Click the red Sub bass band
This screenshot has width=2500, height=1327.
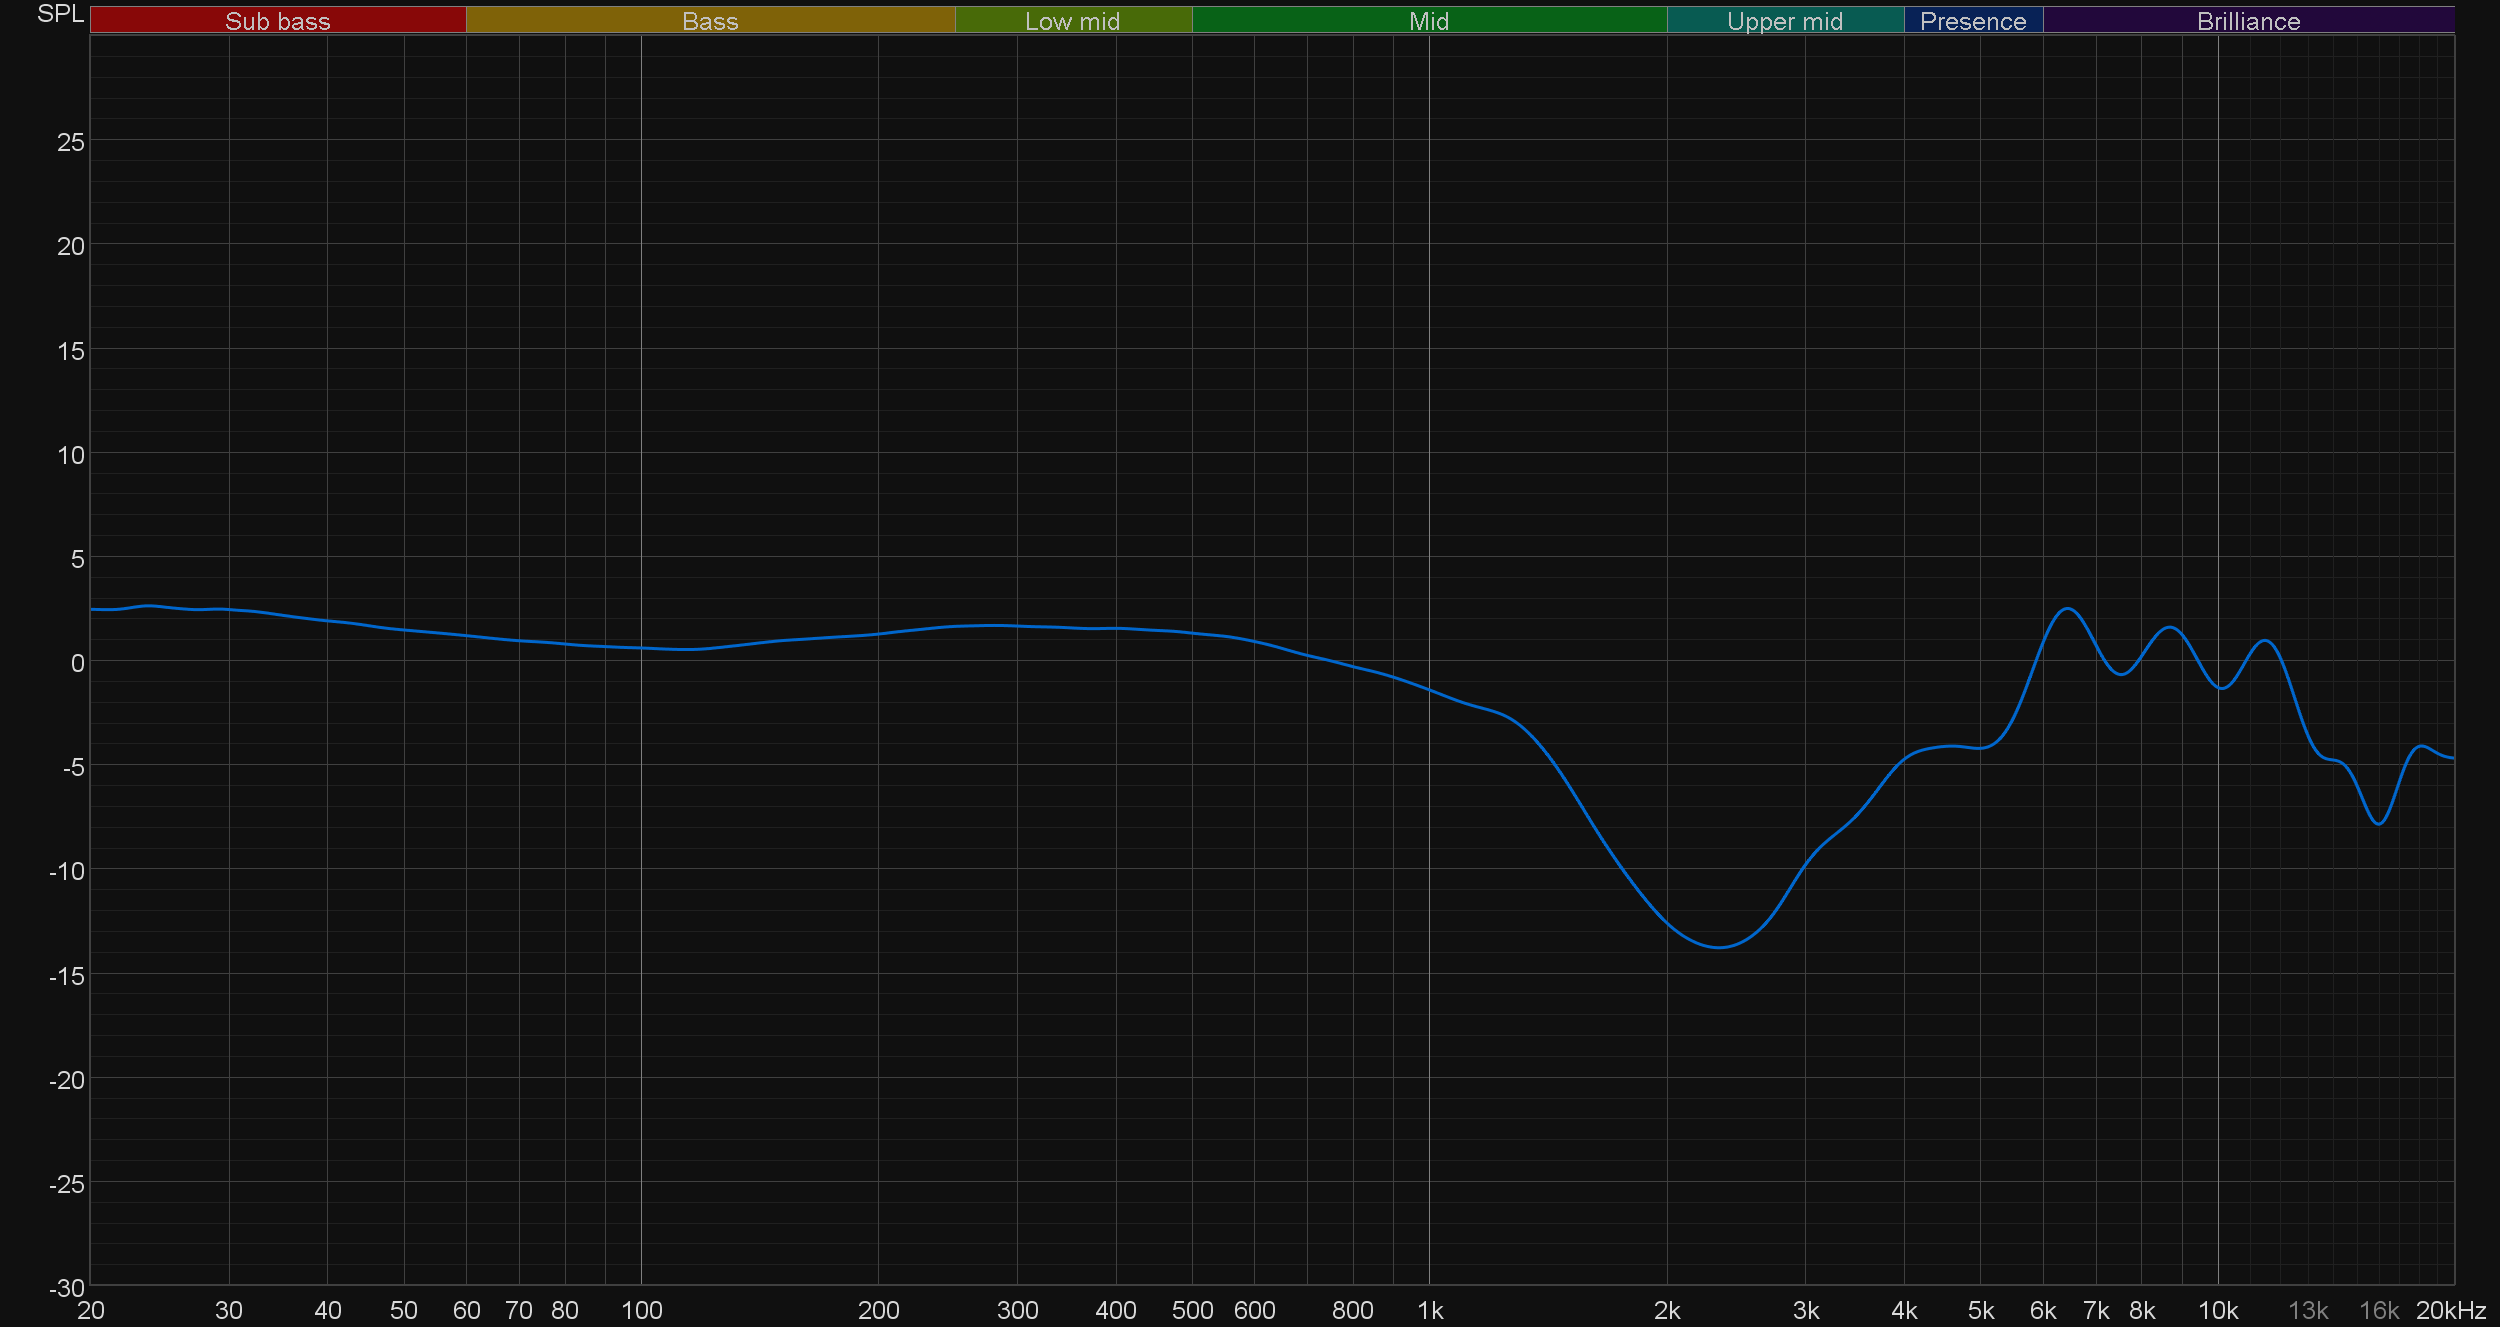click(x=278, y=20)
